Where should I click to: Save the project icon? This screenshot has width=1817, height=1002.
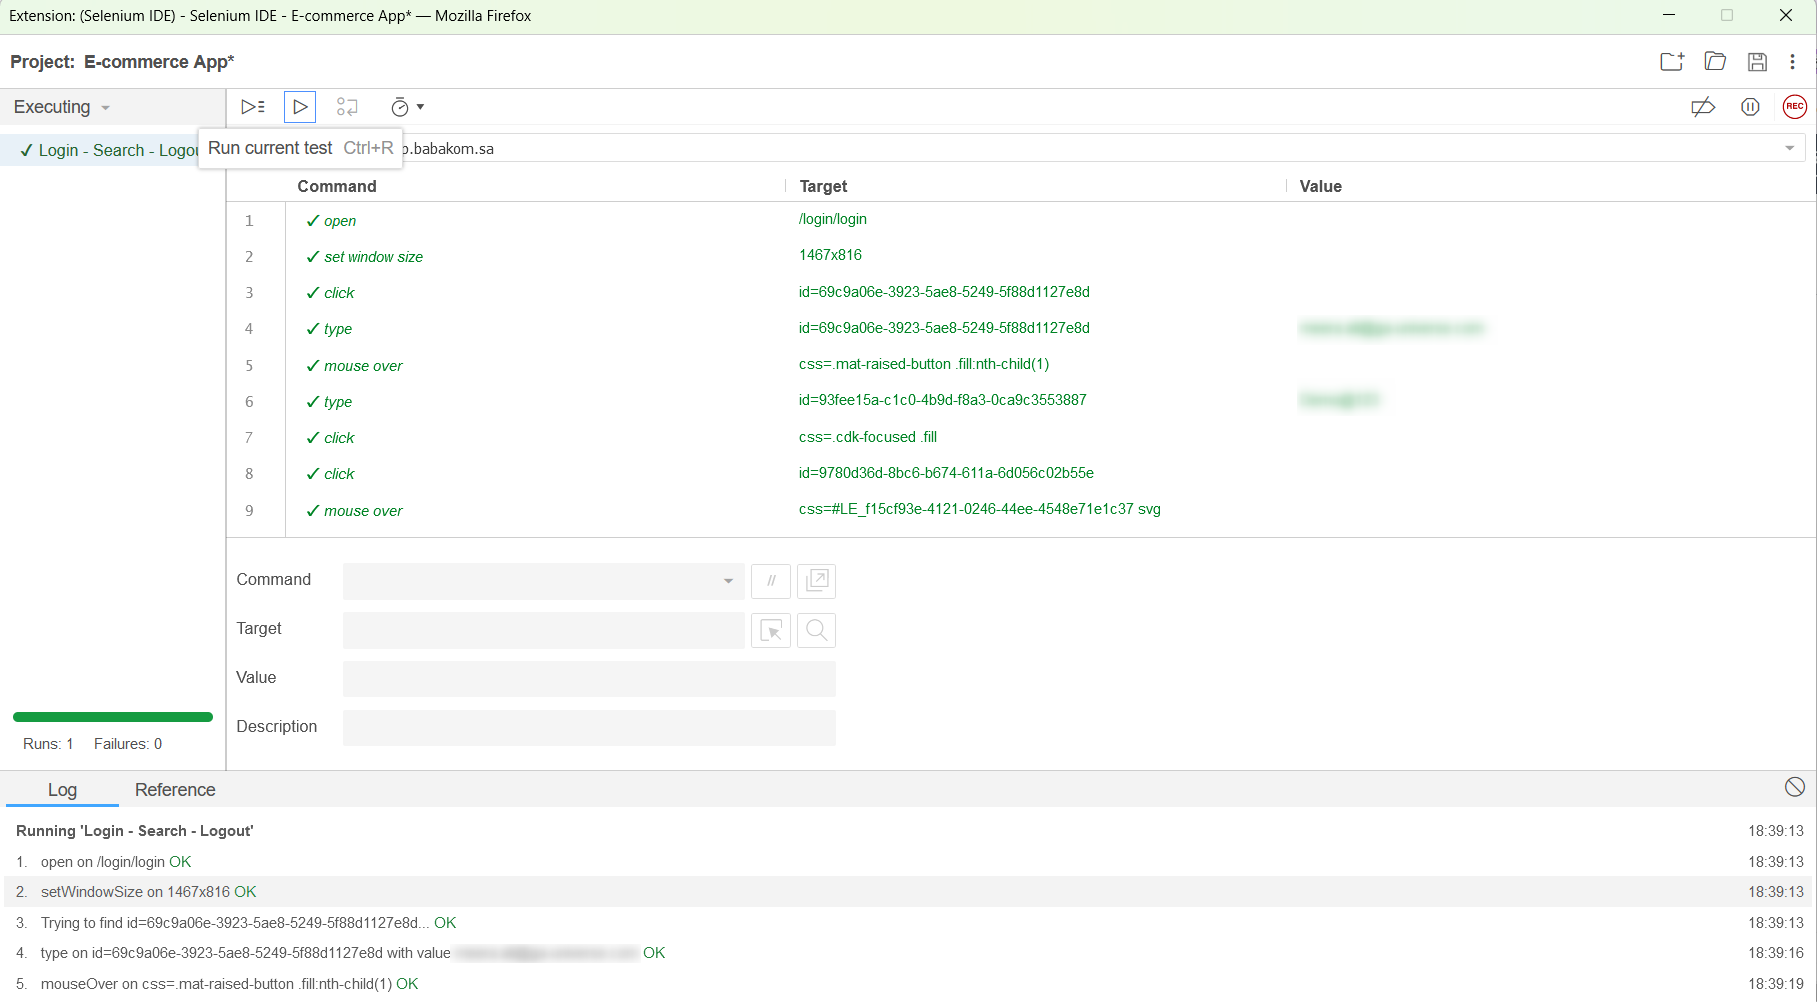point(1757,62)
